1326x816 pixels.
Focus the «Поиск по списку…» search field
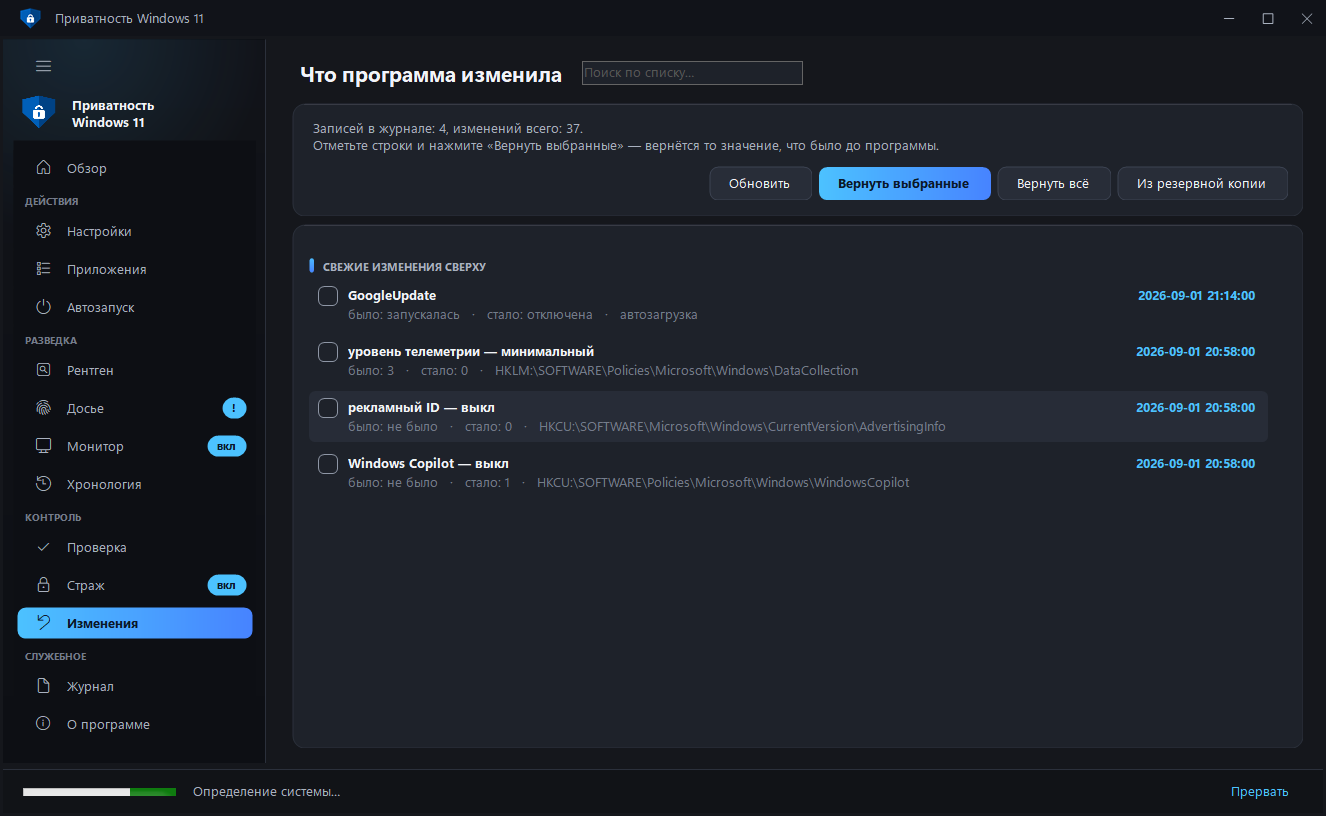click(692, 73)
